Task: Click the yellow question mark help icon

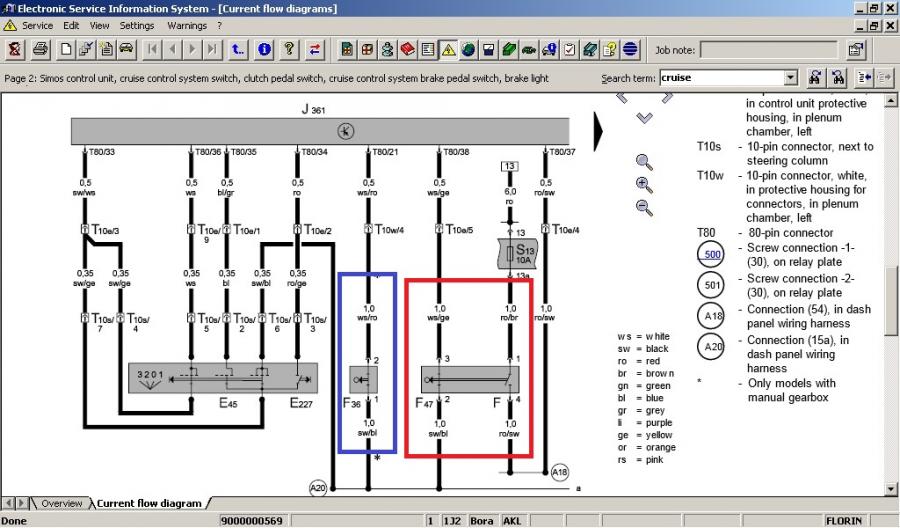Action: [x=289, y=49]
